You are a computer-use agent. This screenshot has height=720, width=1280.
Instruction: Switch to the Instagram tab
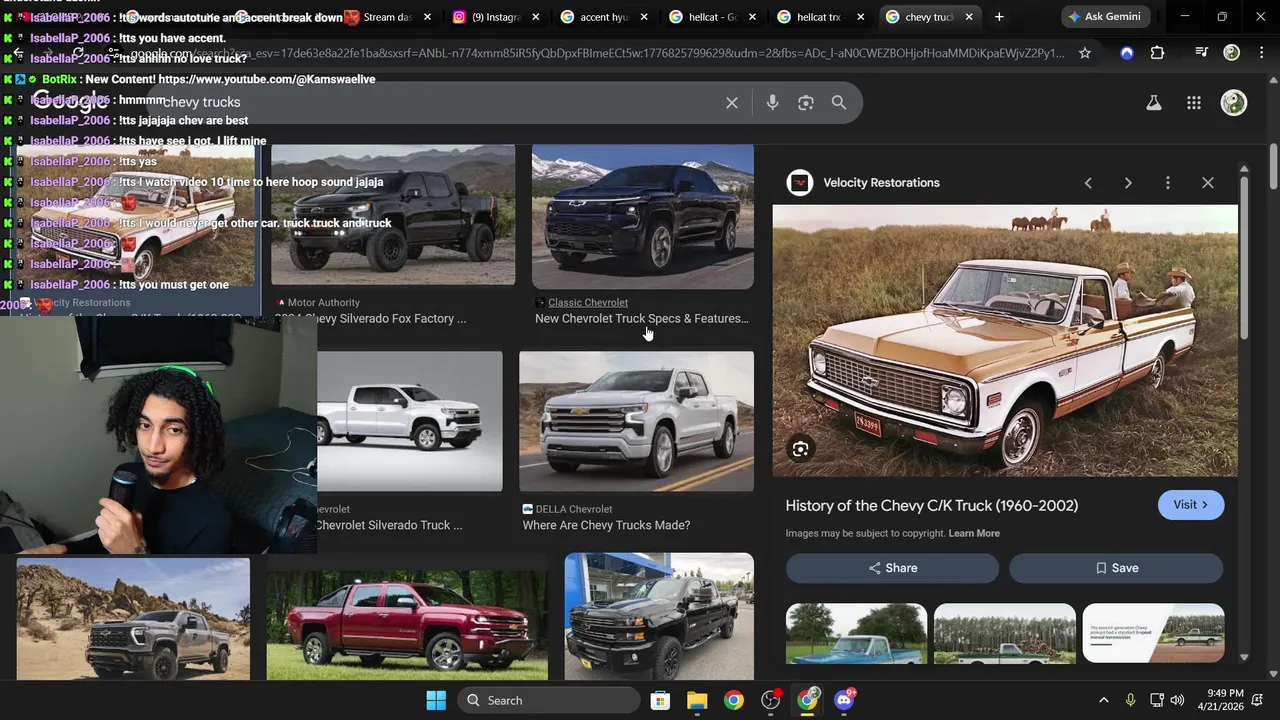(x=495, y=17)
